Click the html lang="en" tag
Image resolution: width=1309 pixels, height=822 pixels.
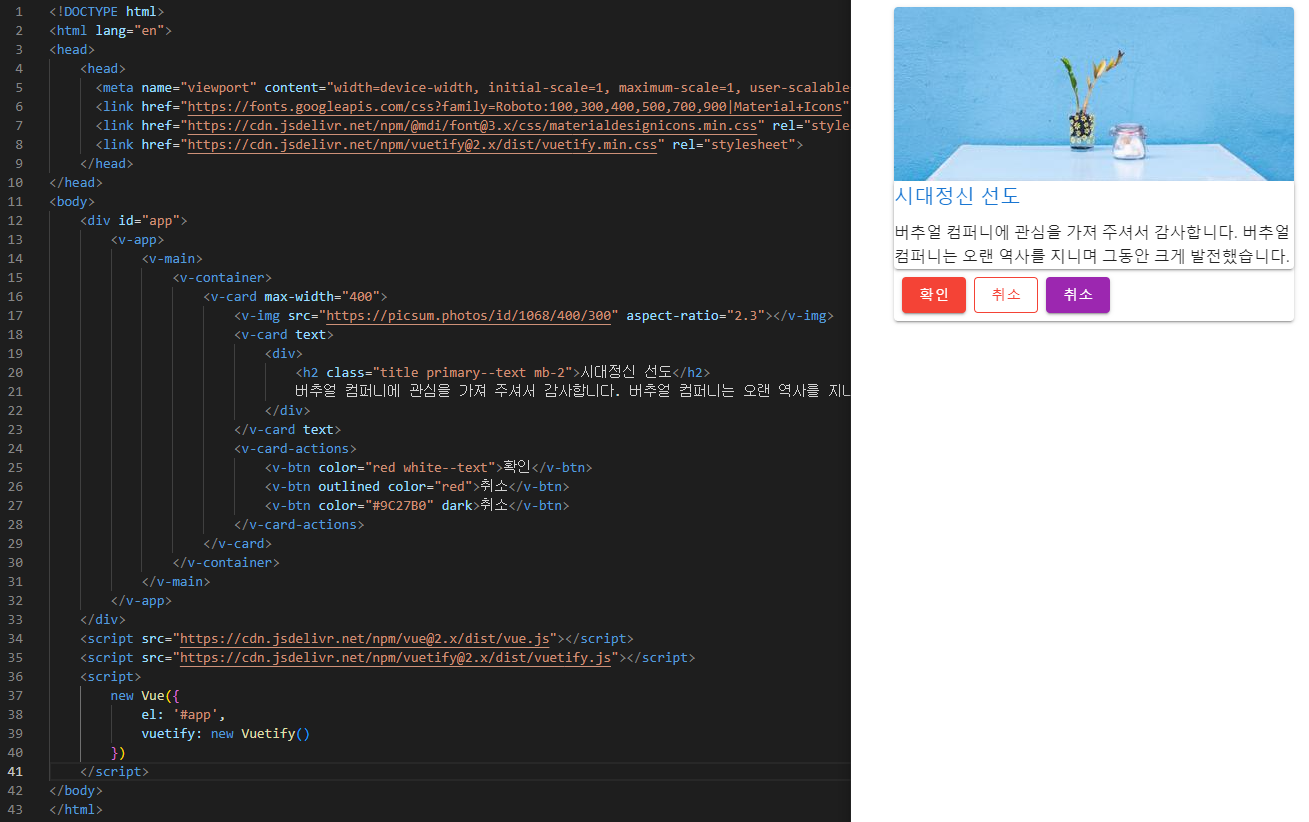tap(111, 30)
